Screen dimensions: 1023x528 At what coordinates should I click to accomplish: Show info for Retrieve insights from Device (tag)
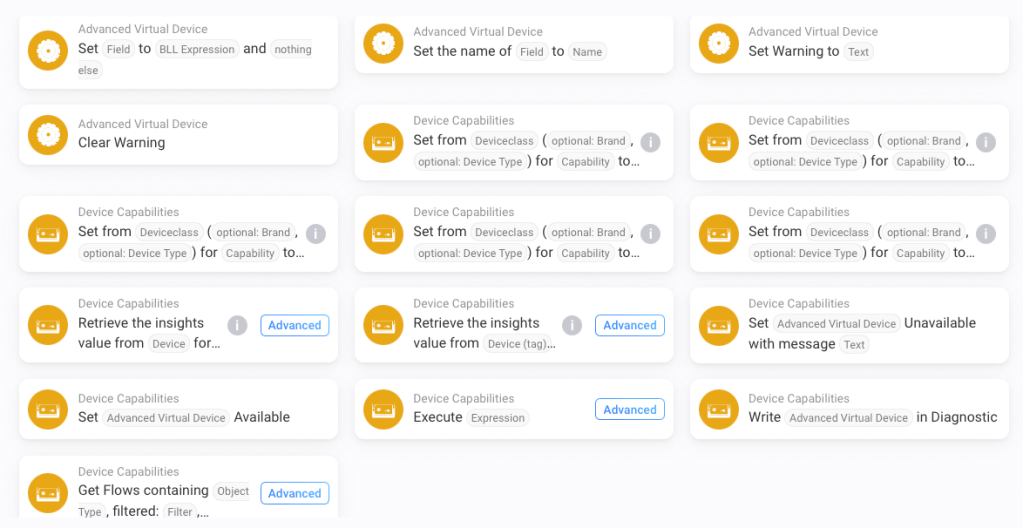click(572, 325)
